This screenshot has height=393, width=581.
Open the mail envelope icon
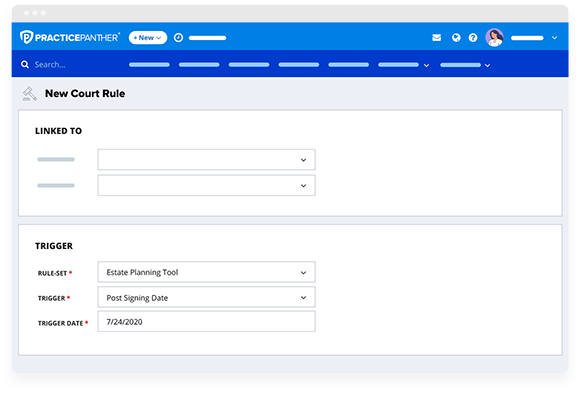coord(436,38)
